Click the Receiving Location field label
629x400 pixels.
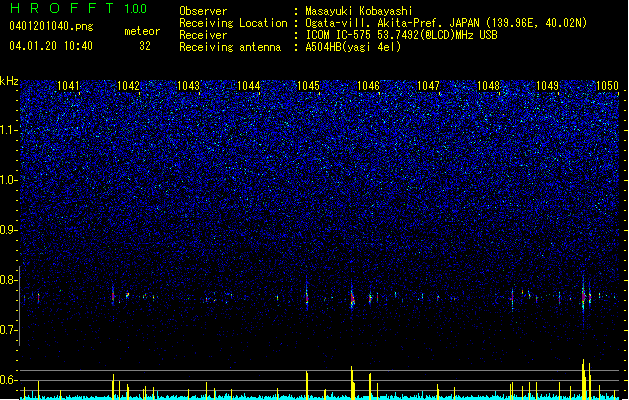233,23
